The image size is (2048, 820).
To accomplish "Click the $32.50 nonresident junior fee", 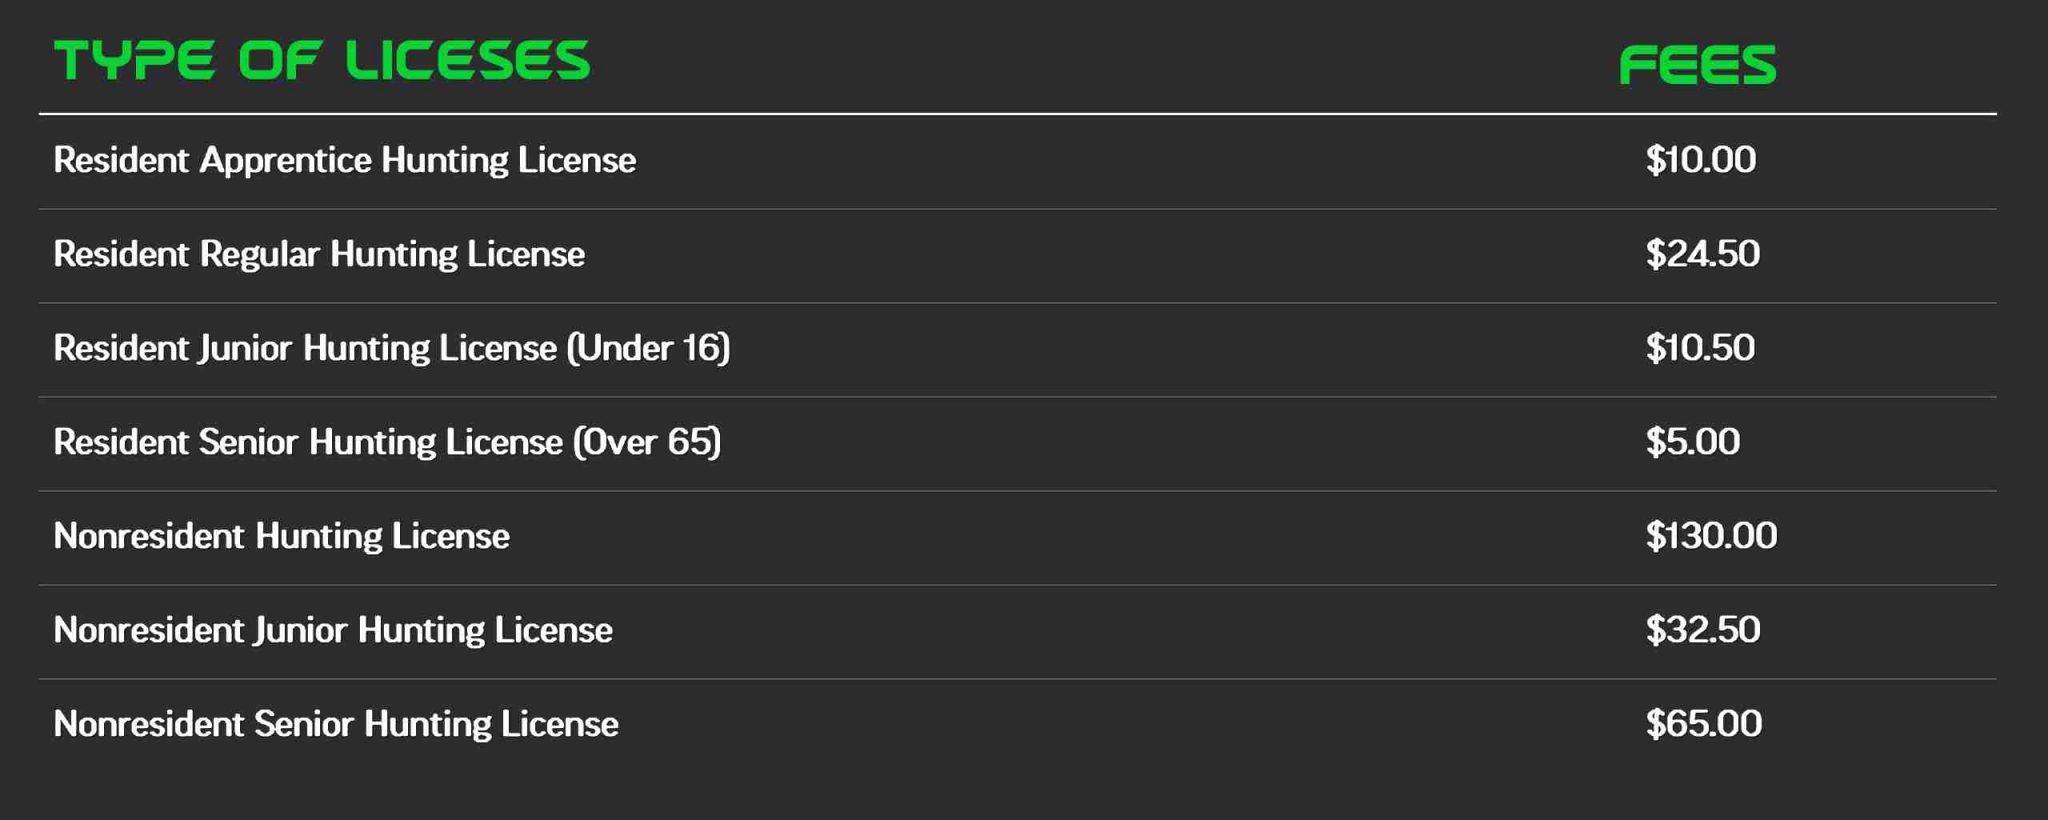I will coord(1703,630).
